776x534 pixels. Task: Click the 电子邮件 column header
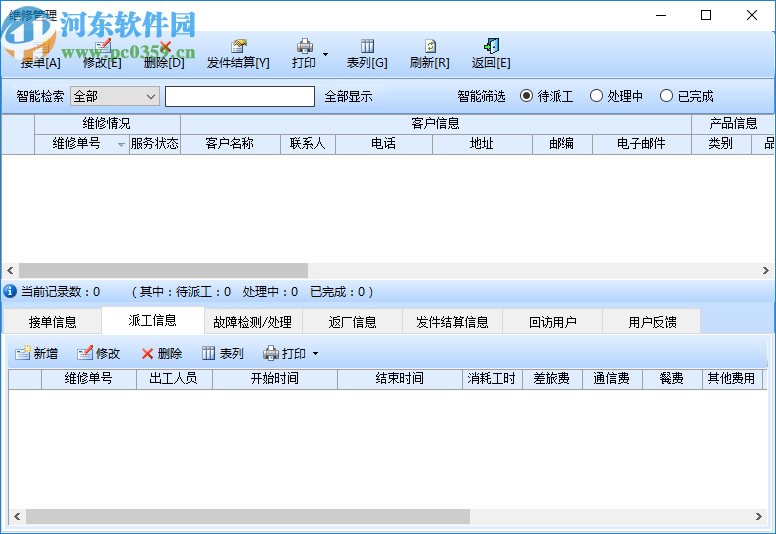pos(641,144)
